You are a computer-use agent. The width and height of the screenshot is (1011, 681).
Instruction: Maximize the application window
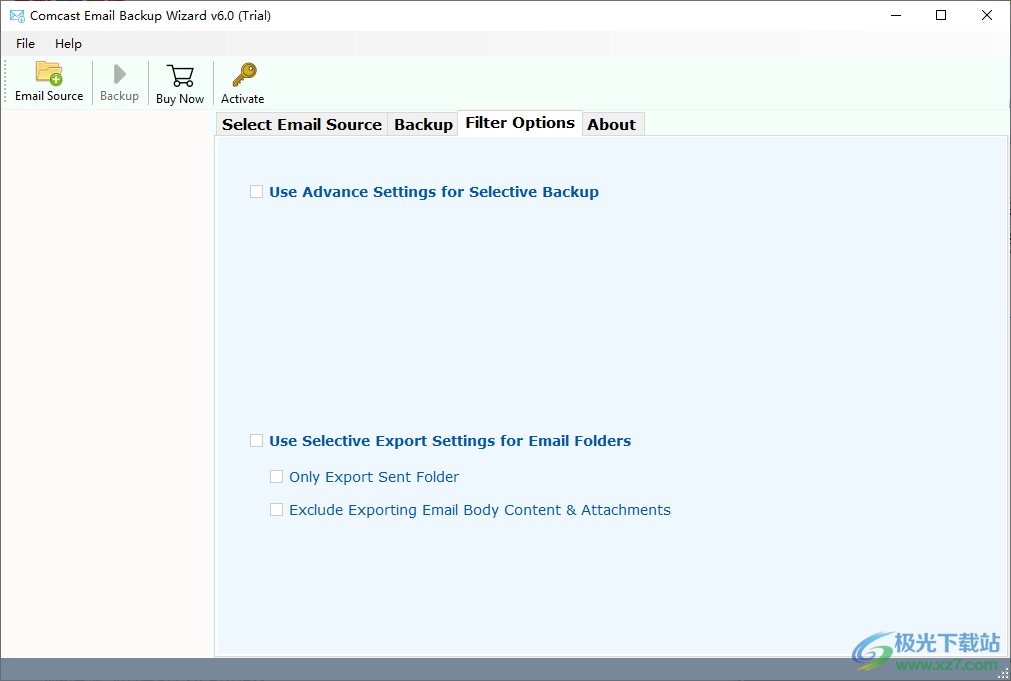941,15
